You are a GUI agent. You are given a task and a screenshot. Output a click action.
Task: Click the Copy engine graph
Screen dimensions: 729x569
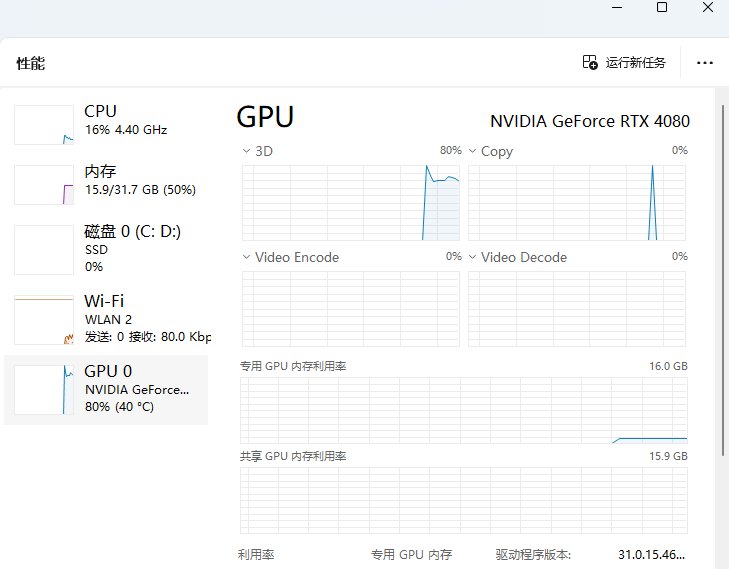click(x=577, y=203)
